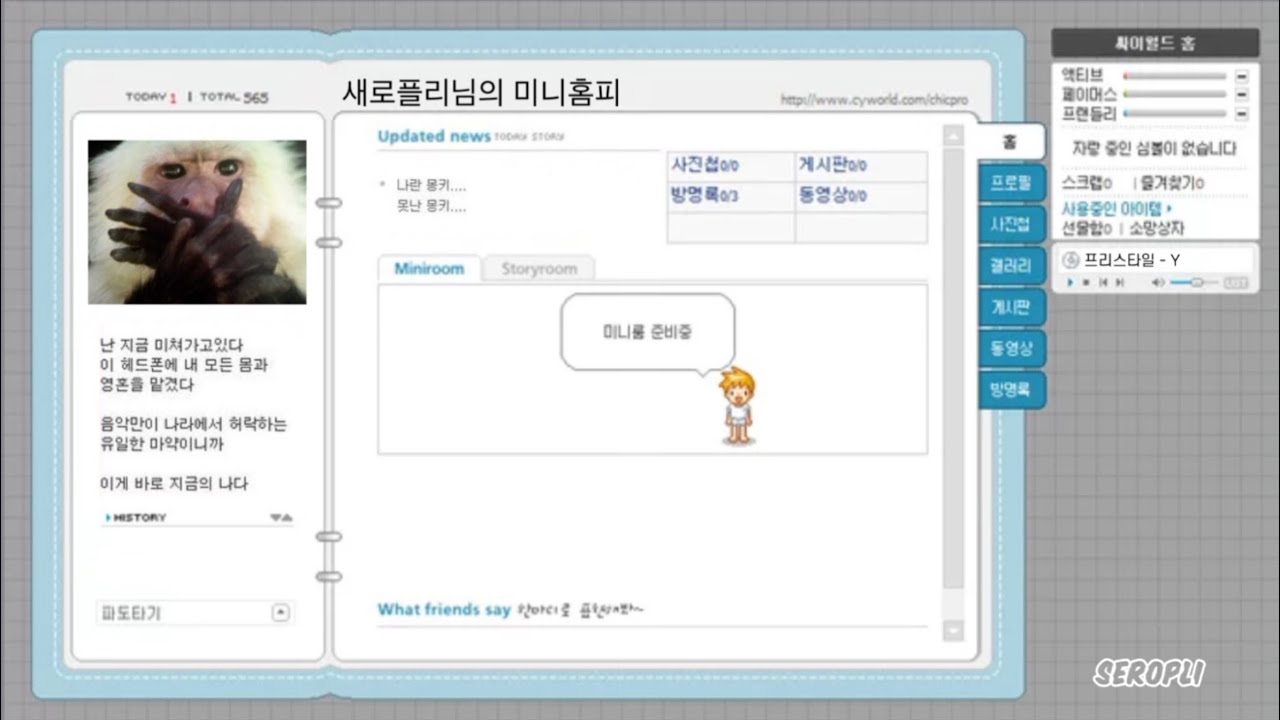Skip to next track in music player
This screenshot has height=720, width=1280.
coord(1120,283)
